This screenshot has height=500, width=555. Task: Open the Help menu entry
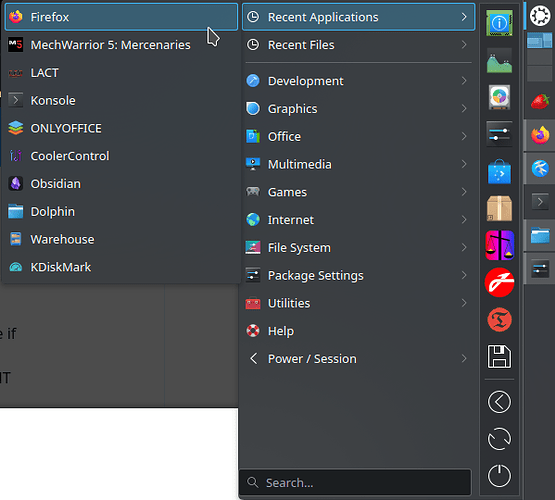tap(359, 331)
